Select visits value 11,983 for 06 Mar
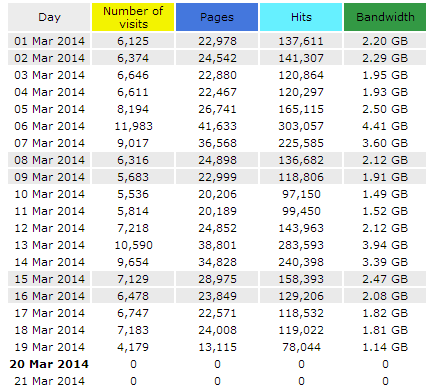Screen dimensions: 428x387 pyautogui.click(x=133, y=126)
